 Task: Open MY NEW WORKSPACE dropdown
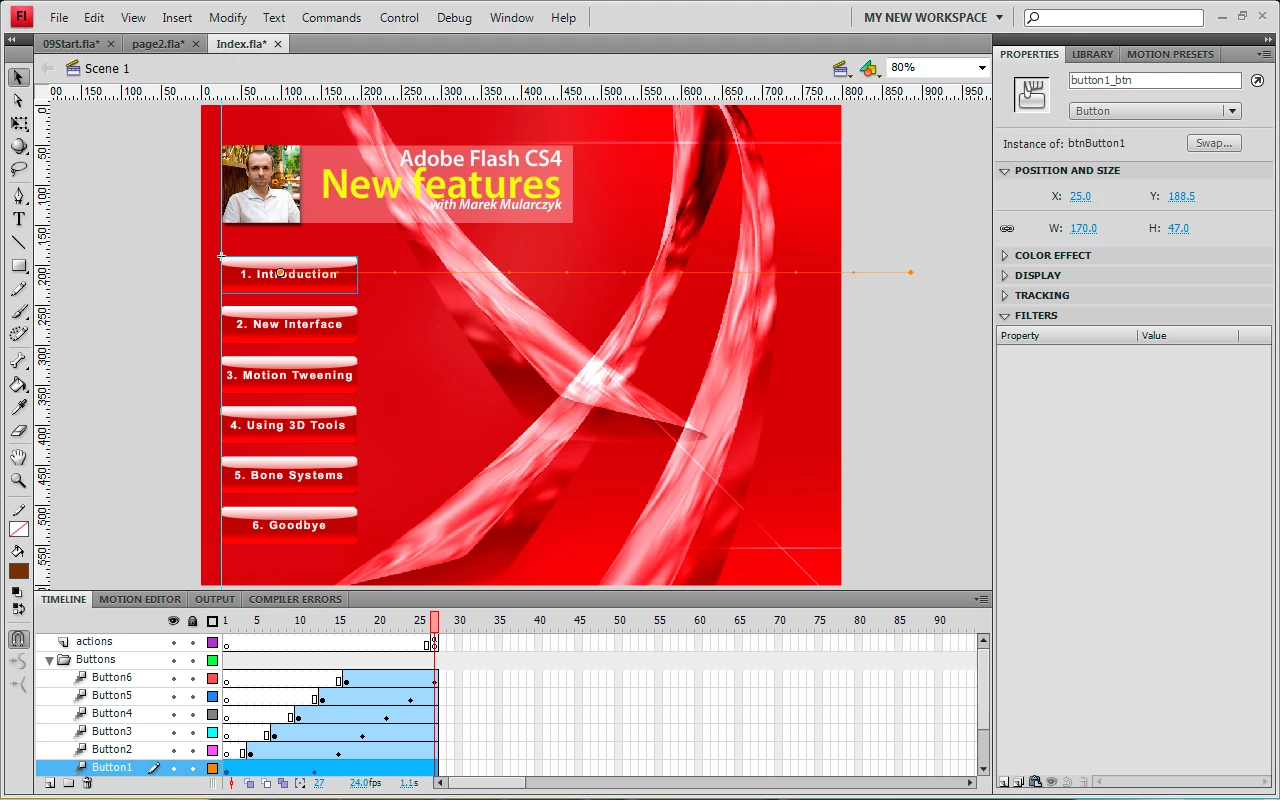click(x=933, y=17)
